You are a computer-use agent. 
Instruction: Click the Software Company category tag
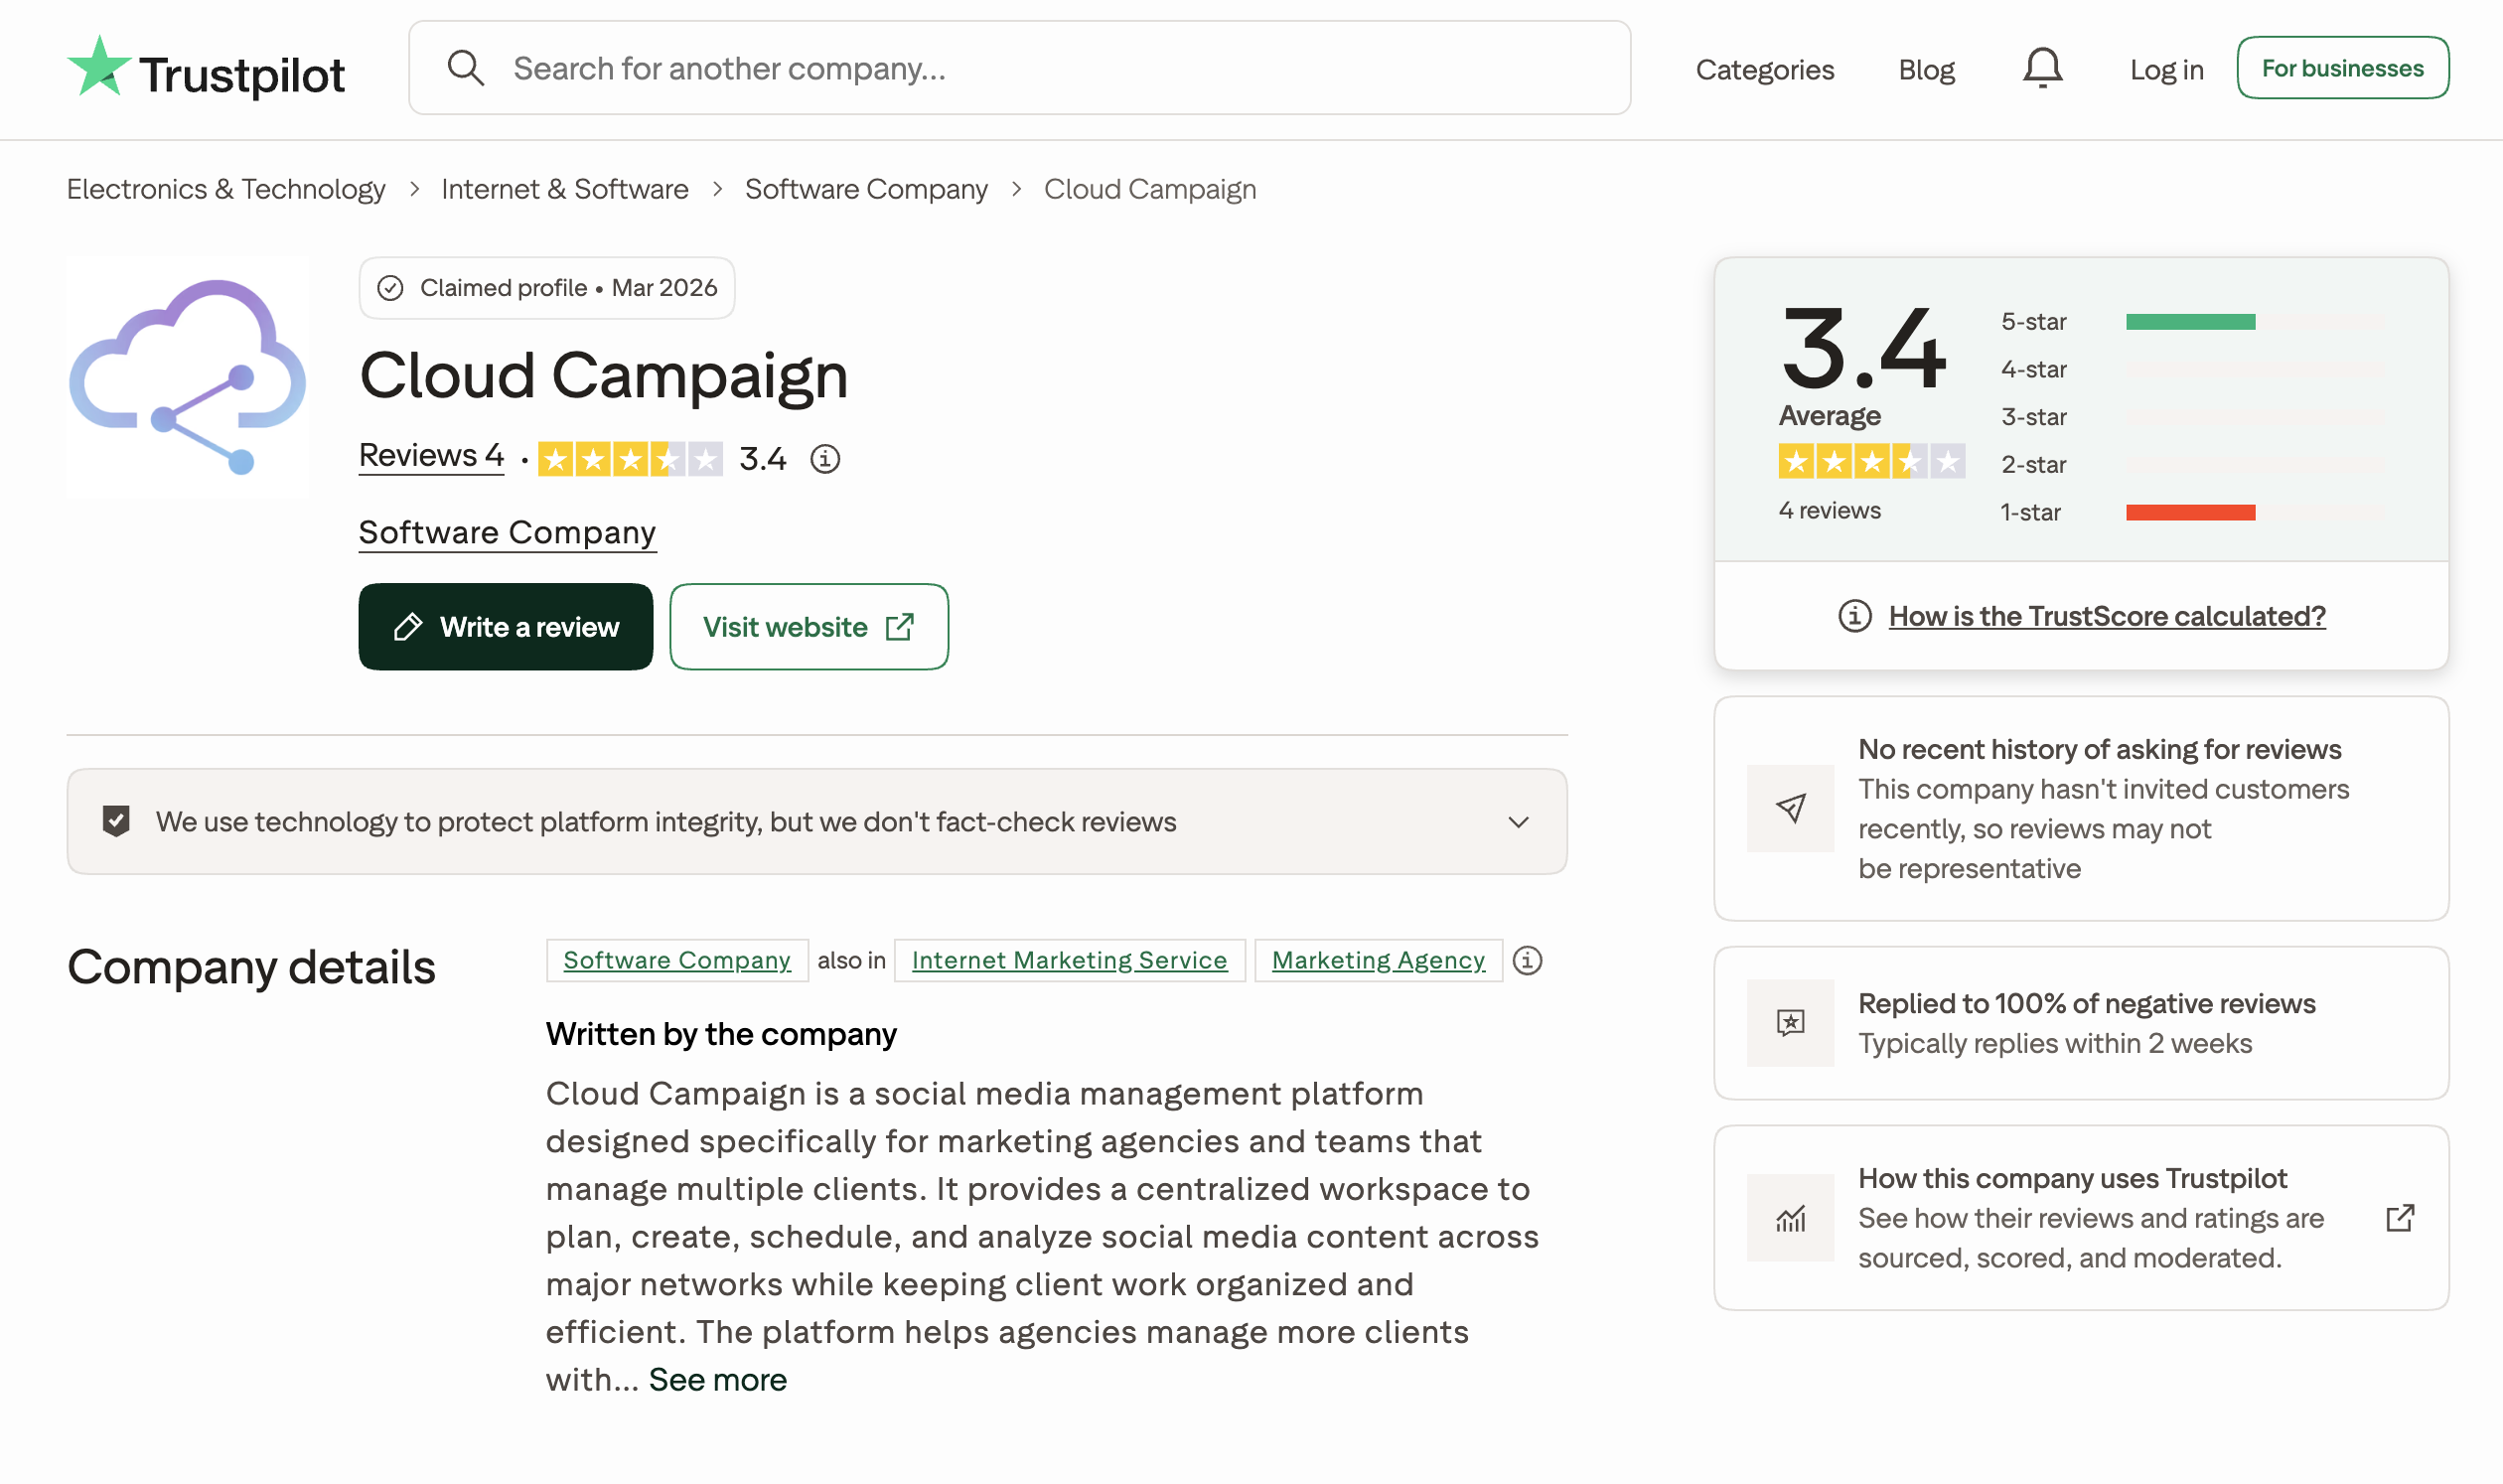pyautogui.click(x=677, y=960)
